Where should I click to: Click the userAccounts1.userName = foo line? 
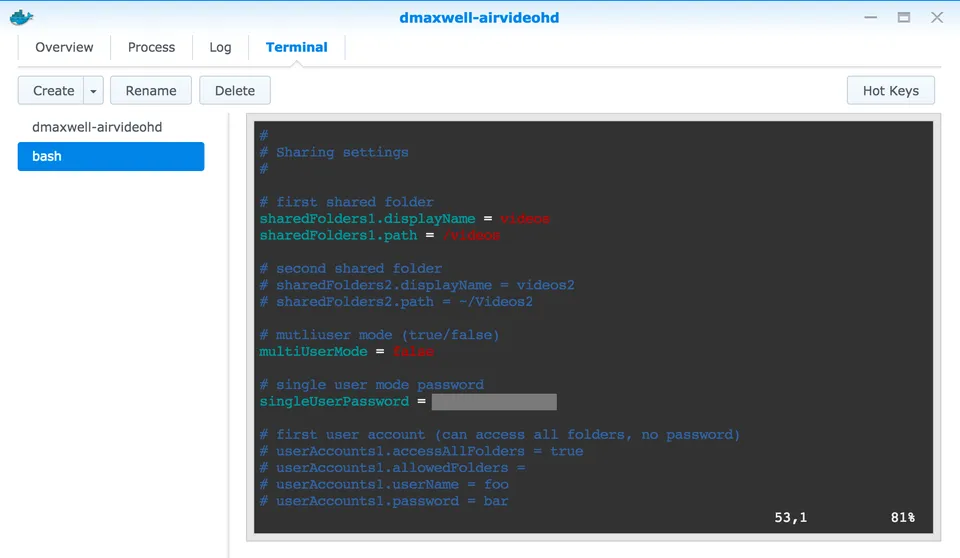coord(384,484)
